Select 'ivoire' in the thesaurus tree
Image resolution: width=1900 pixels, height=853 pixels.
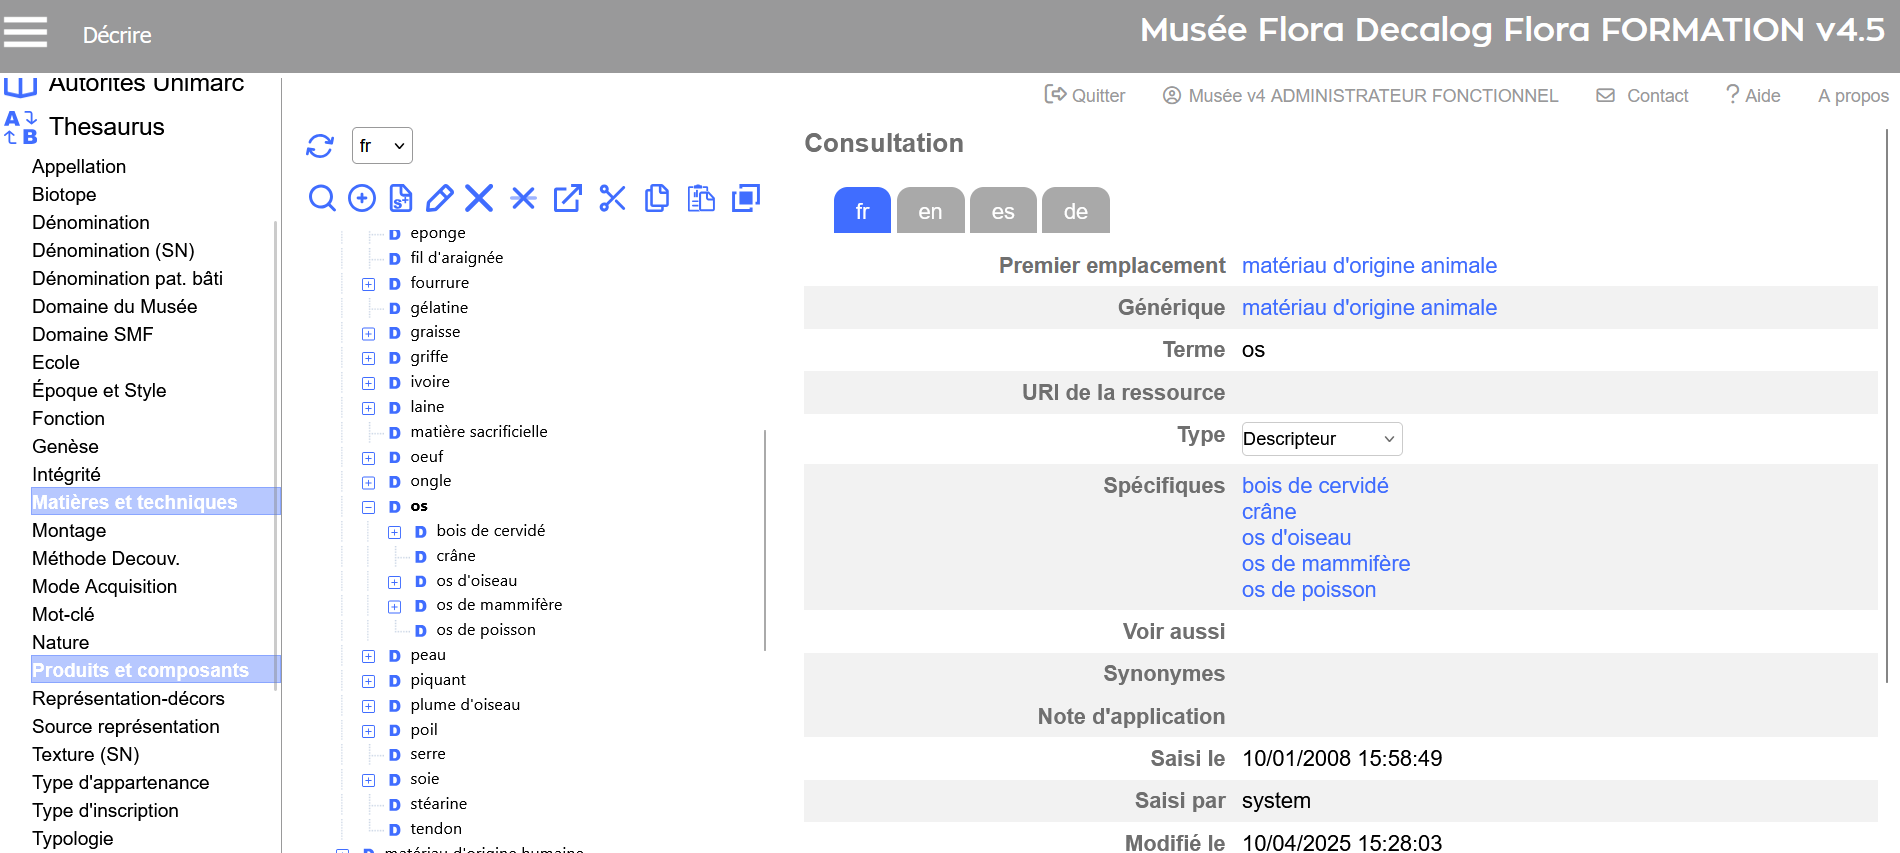tap(430, 382)
